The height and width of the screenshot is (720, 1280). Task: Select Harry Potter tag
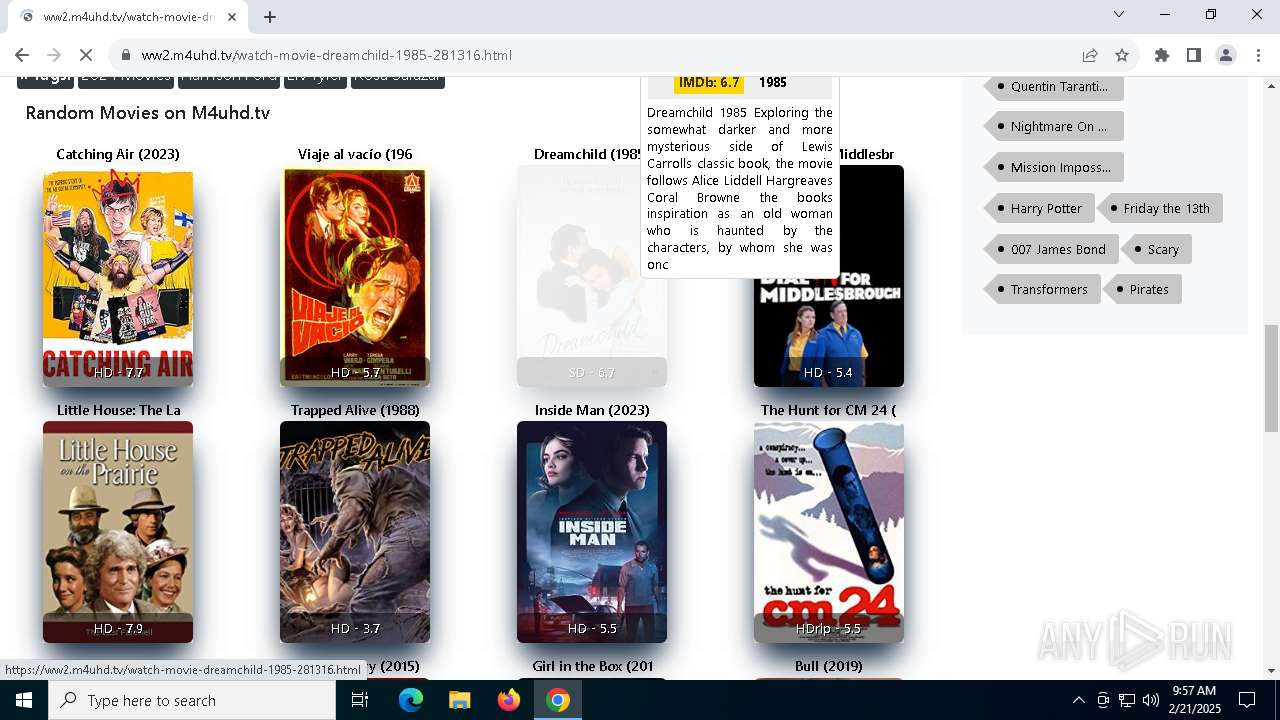pos(1040,208)
